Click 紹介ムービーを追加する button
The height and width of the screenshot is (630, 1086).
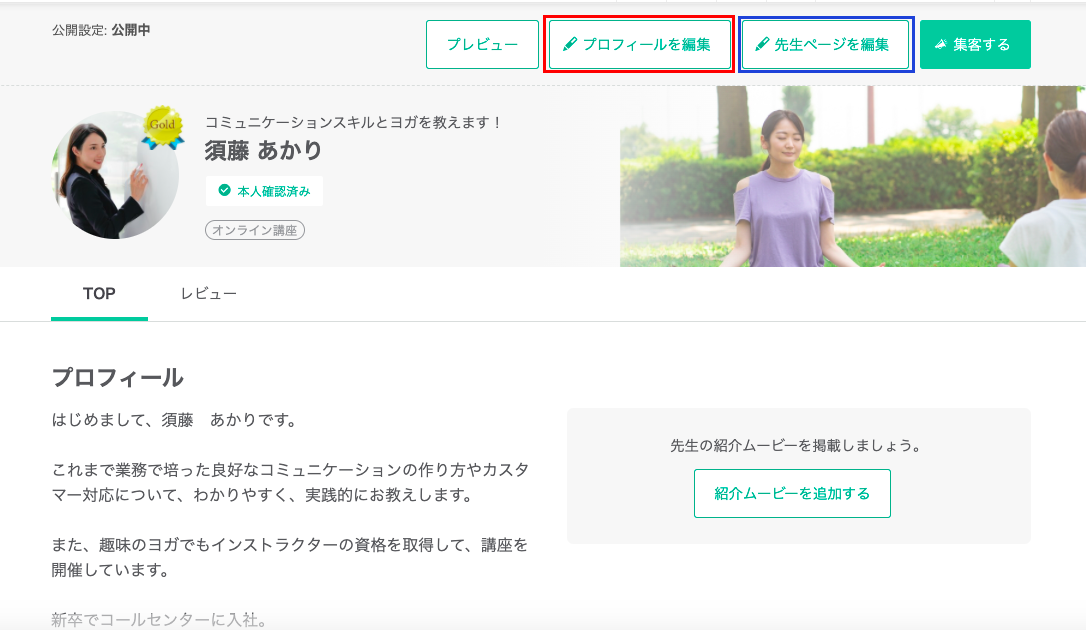pos(792,493)
